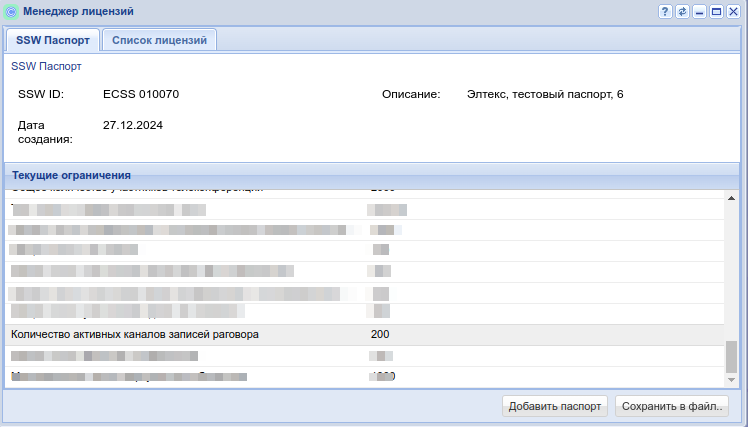Switch to the SSW Паспорт tab
Viewport: 748px width, 427px height.
click(x=52, y=40)
